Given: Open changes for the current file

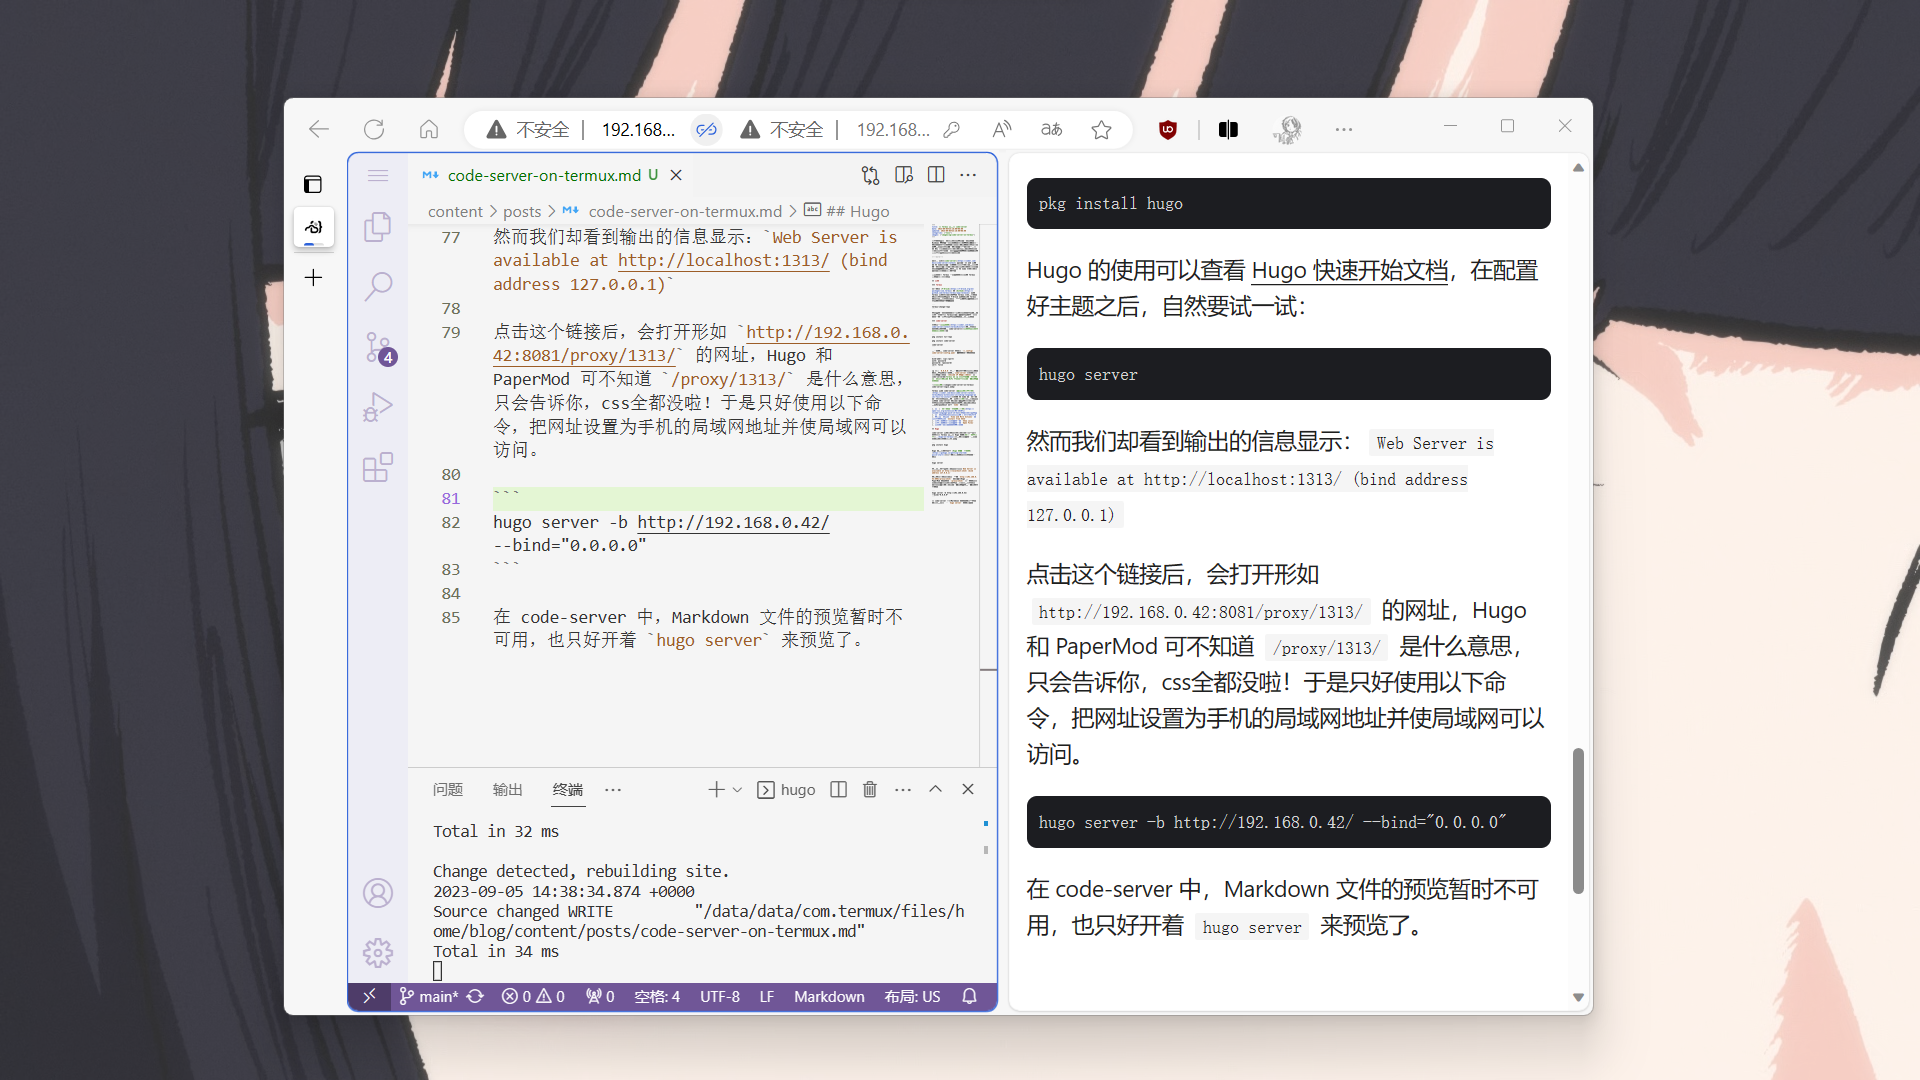Looking at the screenshot, I should [870, 175].
